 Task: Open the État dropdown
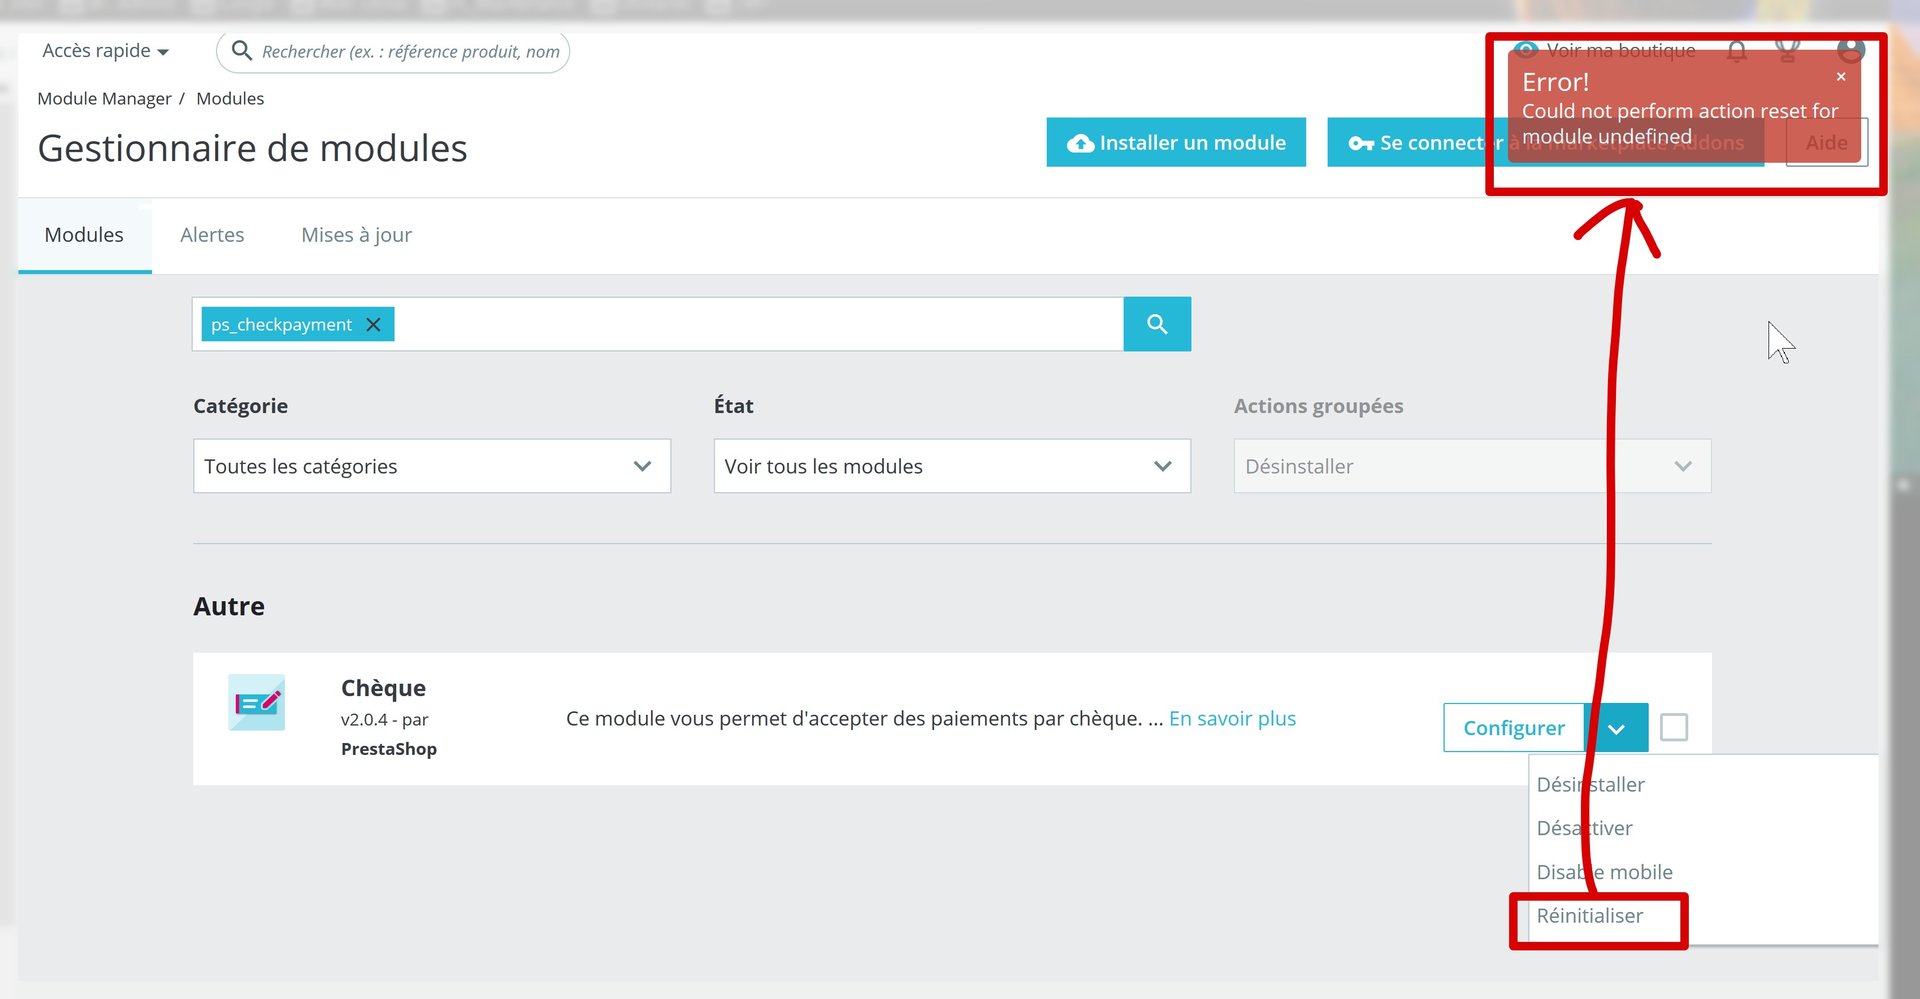952,466
